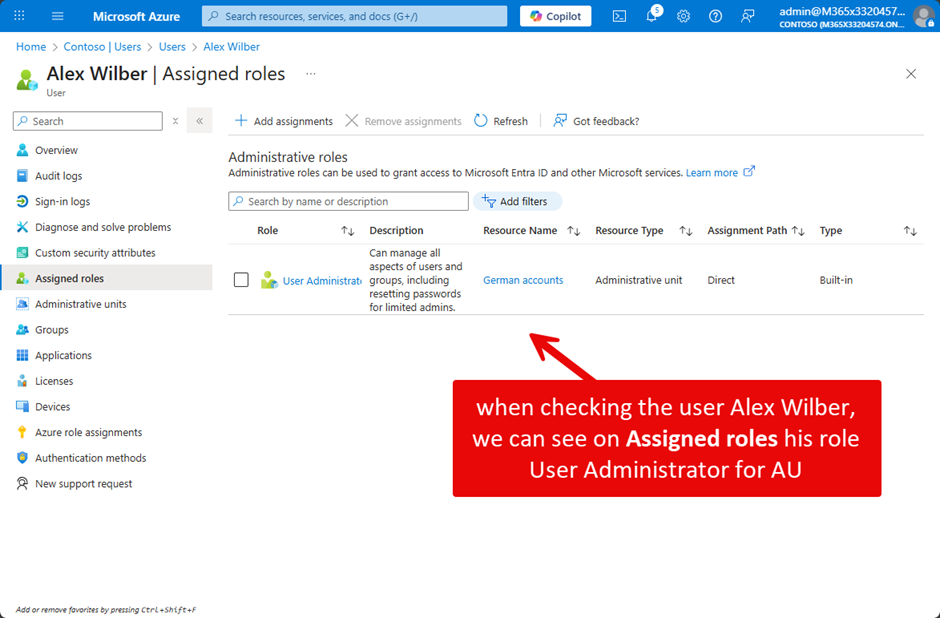Open Cloud Shell from the top bar

[619, 16]
